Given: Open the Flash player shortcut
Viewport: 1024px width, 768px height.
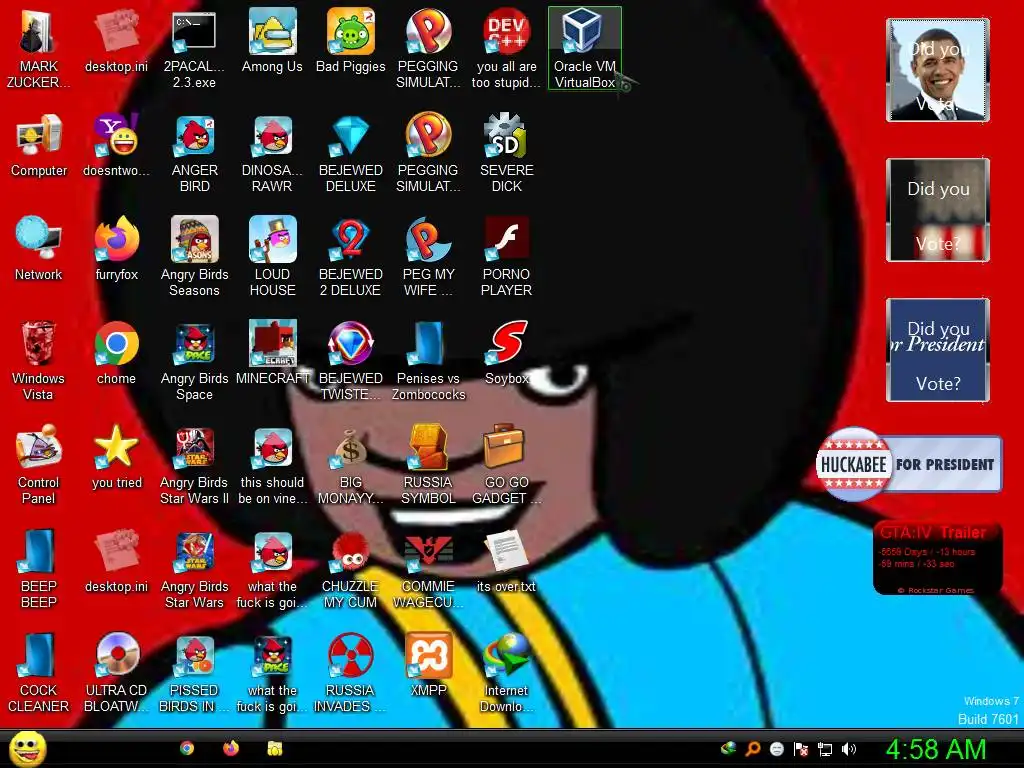Looking at the screenshot, I should (x=506, y=256).
